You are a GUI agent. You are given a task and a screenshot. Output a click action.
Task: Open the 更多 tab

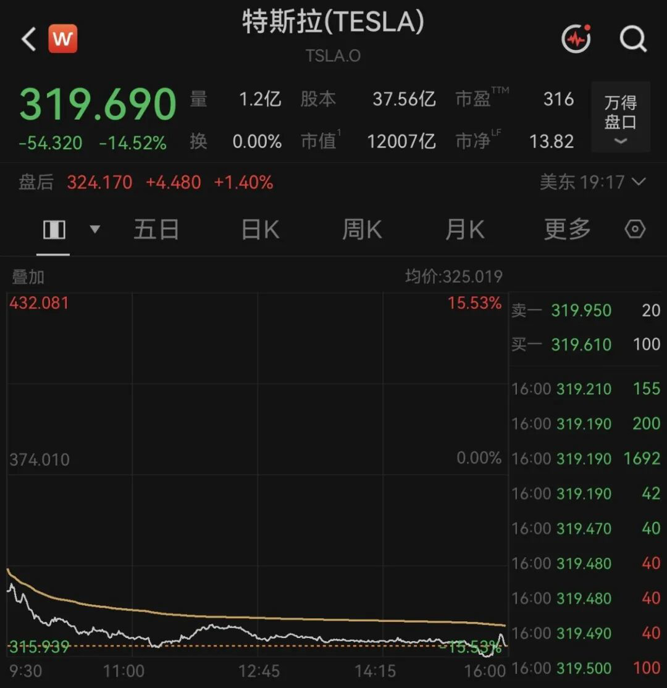[x=567, y=229]
